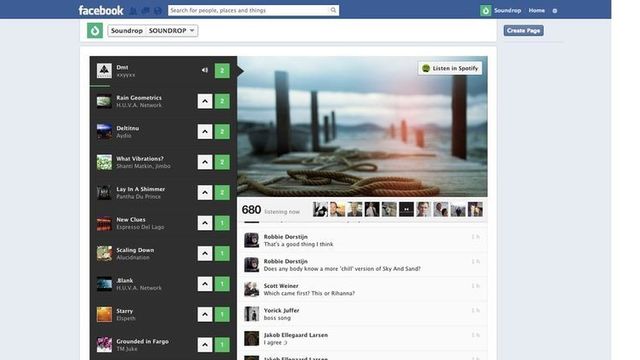Toggle vote count on What Vibrations?

pos(222,162)
